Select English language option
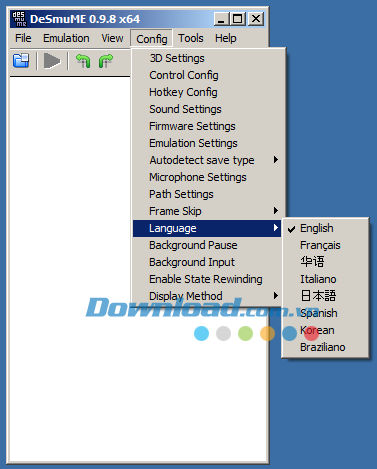The width and height of the screenshot is (377, 469). click(325, 228)
